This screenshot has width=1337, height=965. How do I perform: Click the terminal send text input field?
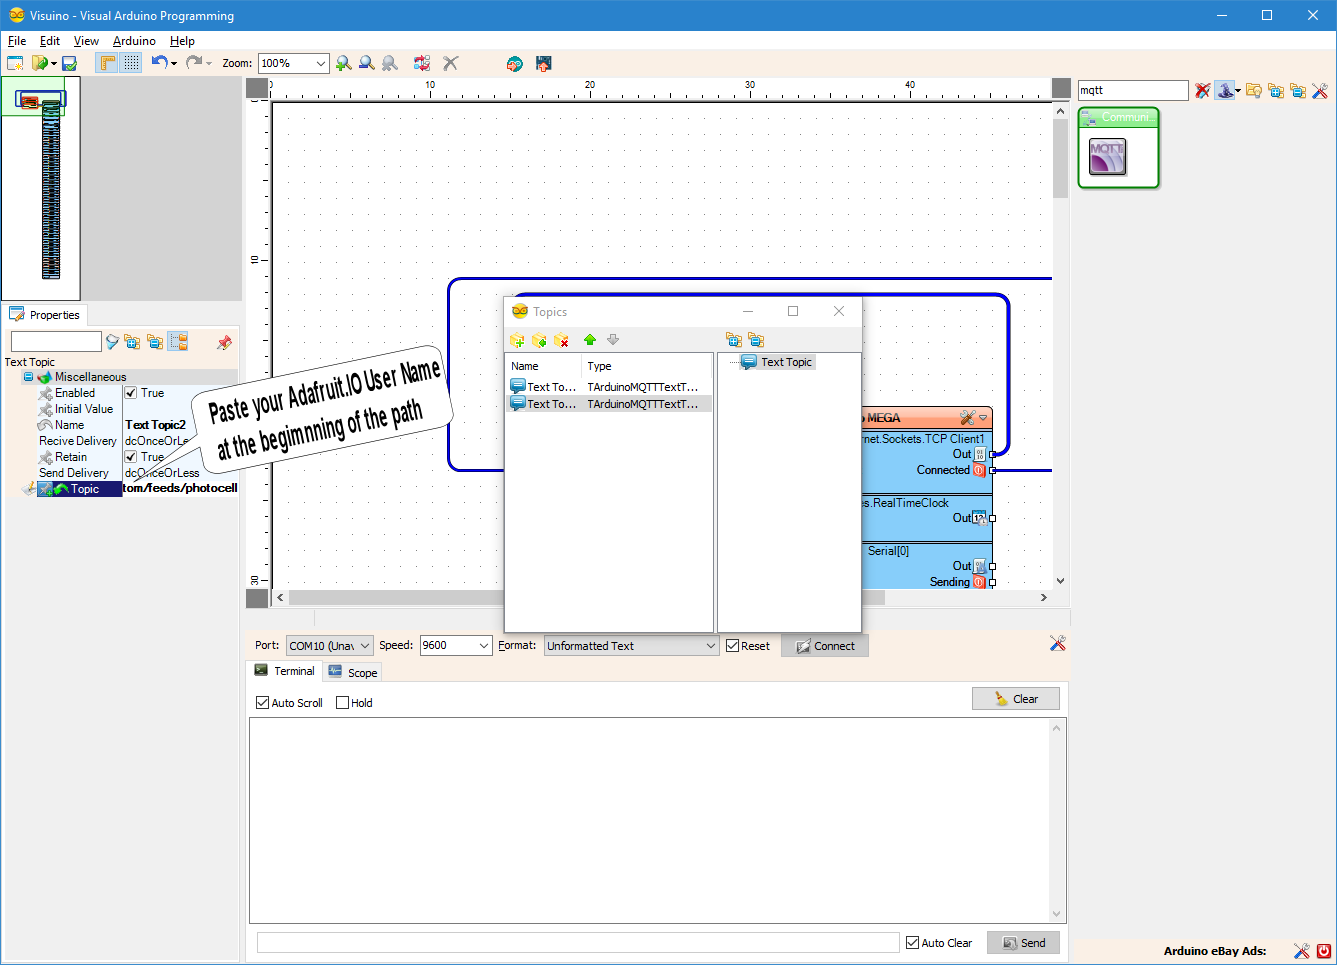tap(578, 943)
